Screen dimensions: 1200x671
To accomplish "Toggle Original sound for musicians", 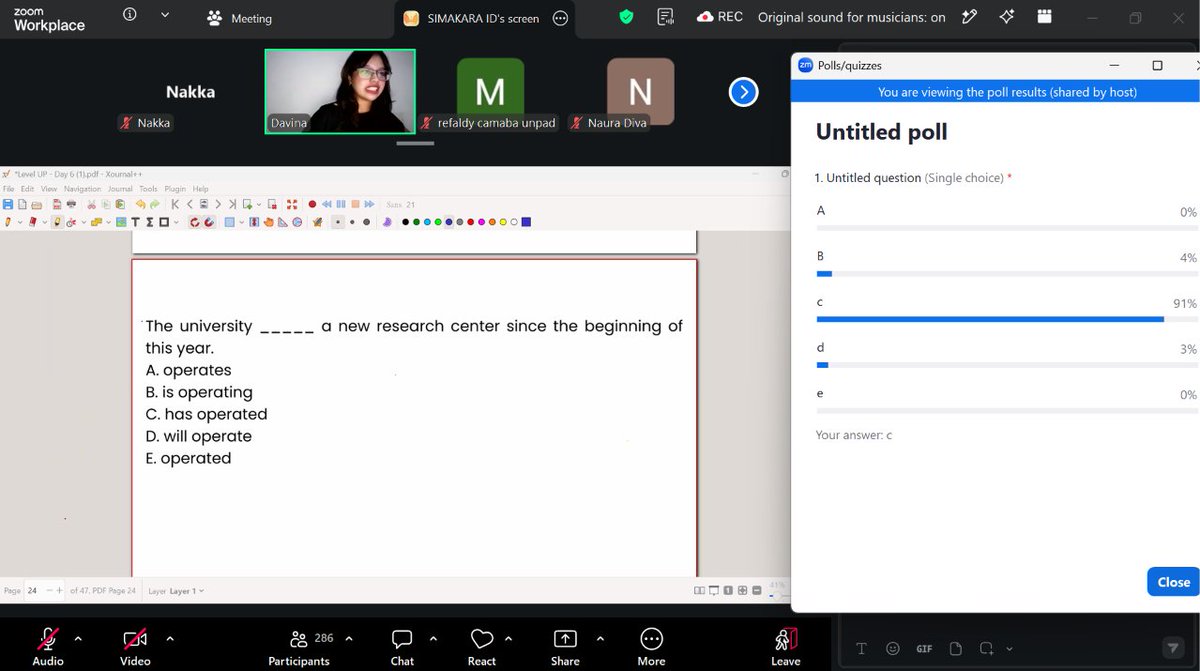I will (851, 17).
